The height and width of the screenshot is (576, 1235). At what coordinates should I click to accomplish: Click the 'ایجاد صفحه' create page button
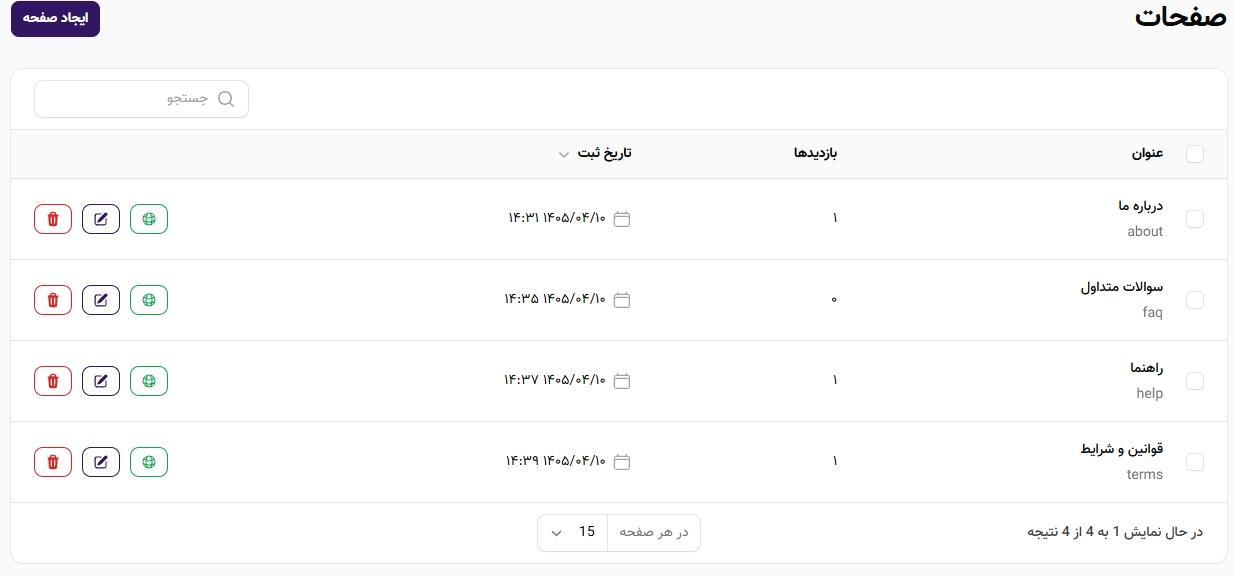pos(55,19)
